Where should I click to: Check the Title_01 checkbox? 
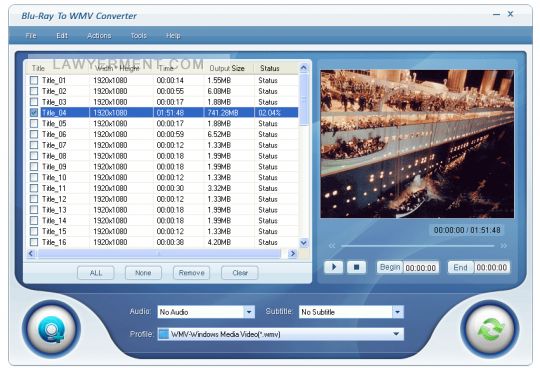tap(34, 80)
